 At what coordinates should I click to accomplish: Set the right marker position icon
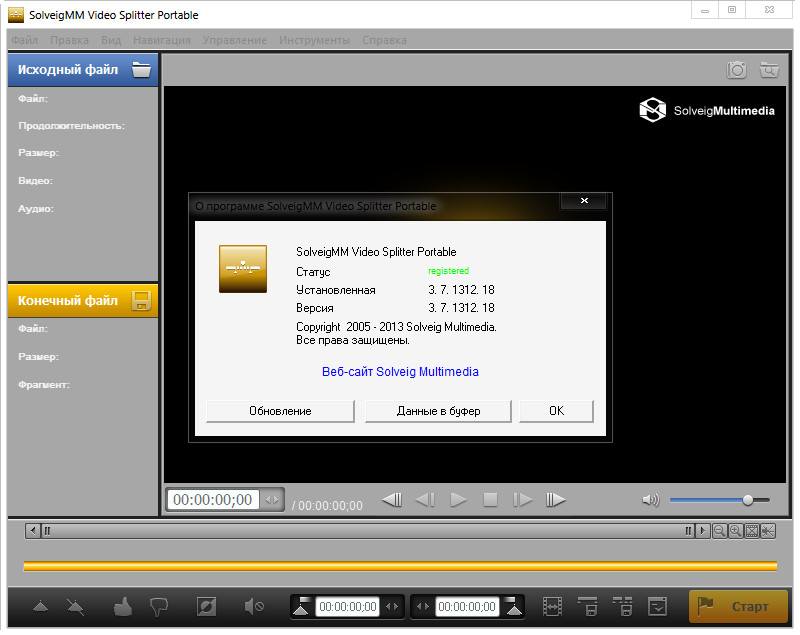(x=514, y=606)
